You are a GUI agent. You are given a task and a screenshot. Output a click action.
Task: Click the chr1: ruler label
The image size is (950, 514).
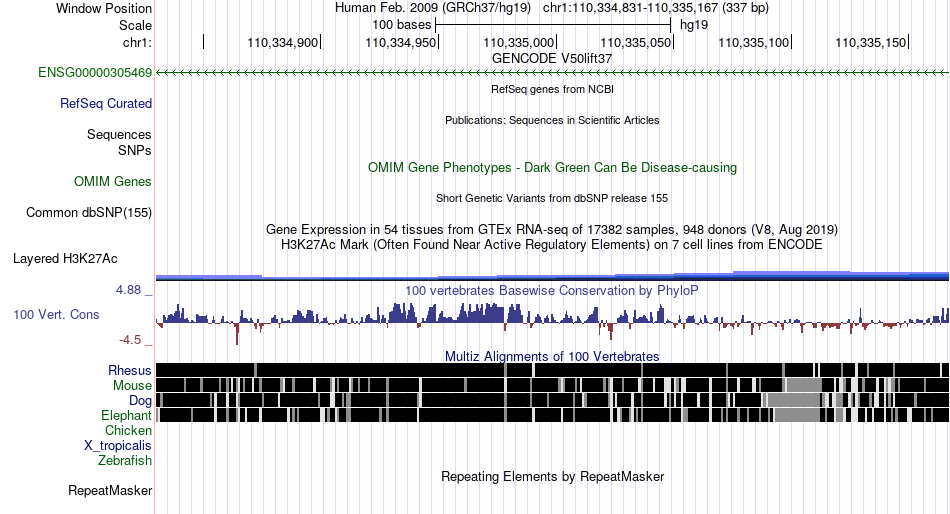(x=137, y=42)
